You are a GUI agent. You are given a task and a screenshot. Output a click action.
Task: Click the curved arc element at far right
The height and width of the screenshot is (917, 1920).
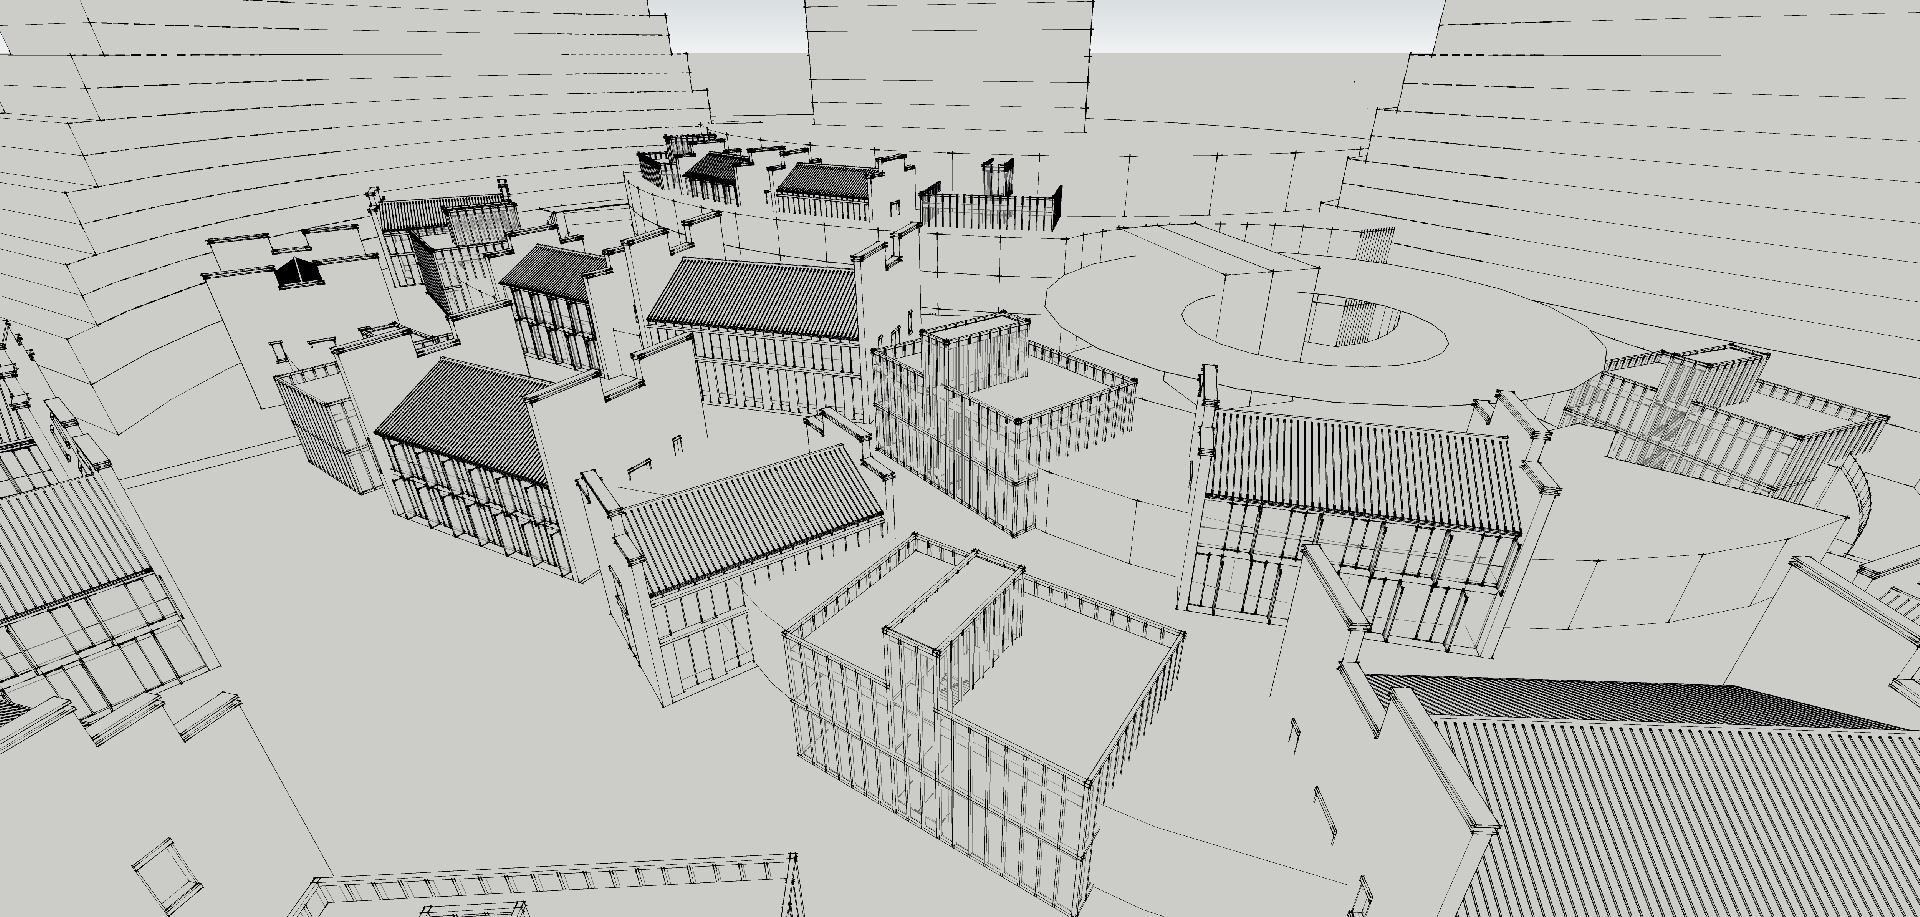(x=1862, y=500)
